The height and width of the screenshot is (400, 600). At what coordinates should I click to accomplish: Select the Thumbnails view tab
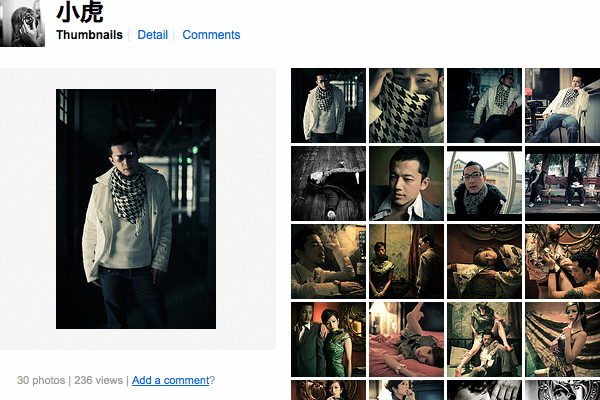coord(89,35)
